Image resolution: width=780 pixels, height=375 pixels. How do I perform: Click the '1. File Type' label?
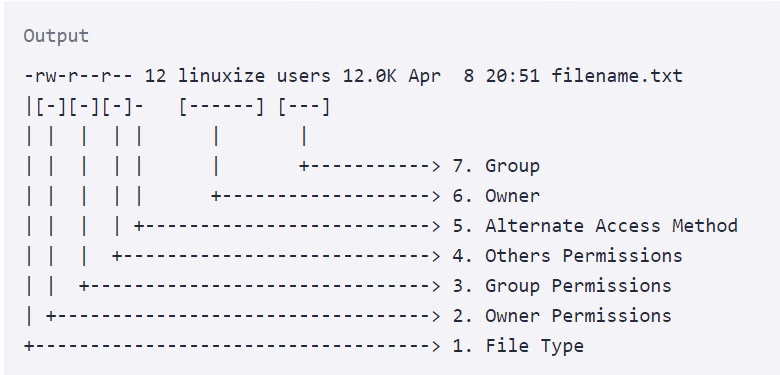(x=518, y=346)
